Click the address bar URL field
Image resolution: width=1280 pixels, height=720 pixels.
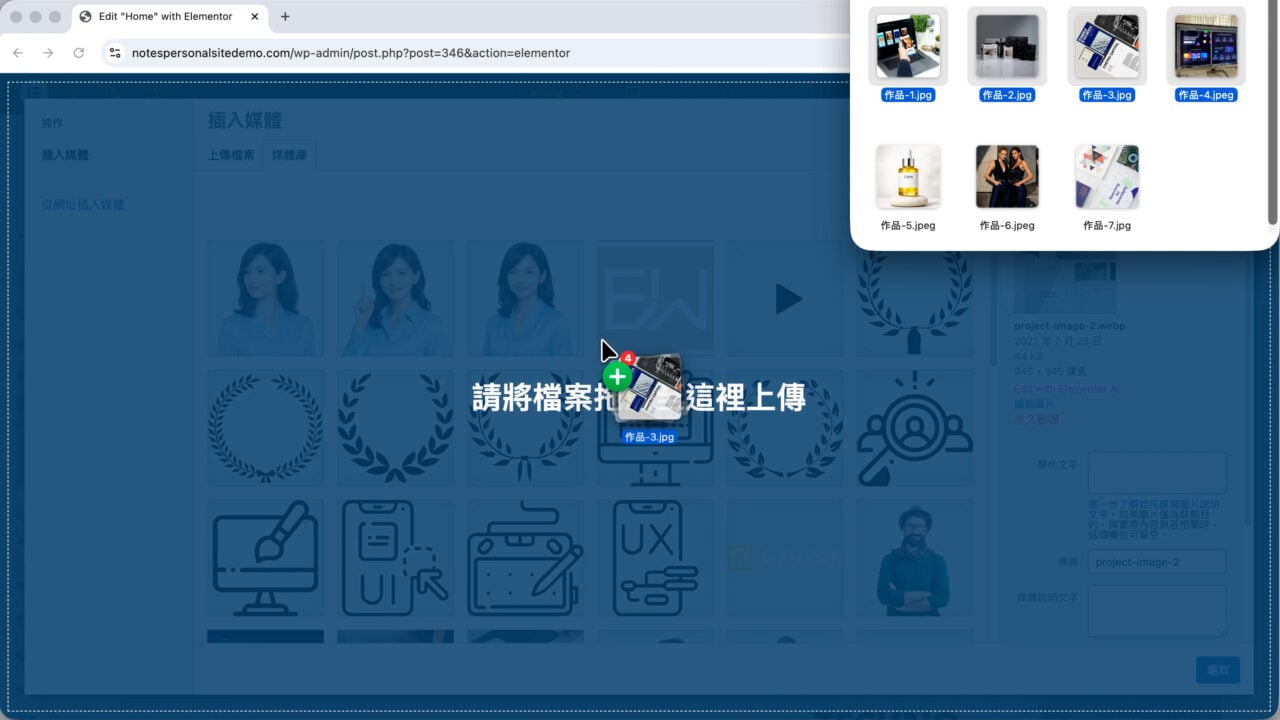350,53
